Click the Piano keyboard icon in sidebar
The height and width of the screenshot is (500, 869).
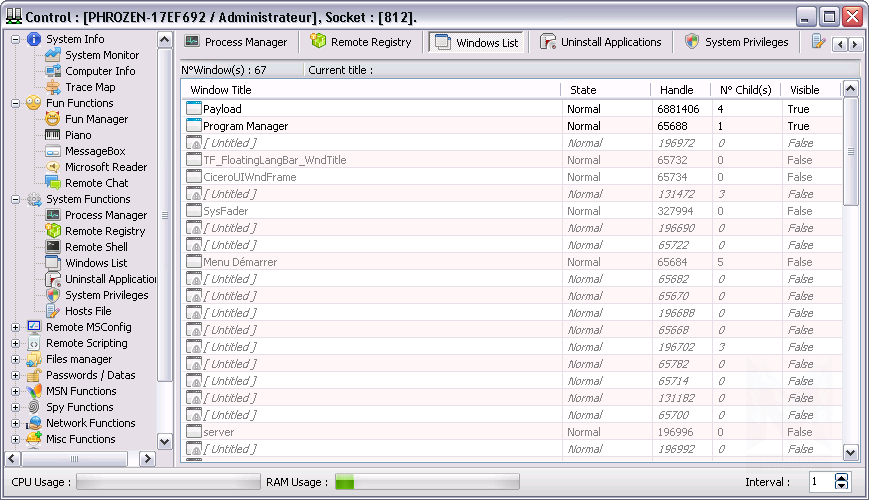tap(53, 135)
